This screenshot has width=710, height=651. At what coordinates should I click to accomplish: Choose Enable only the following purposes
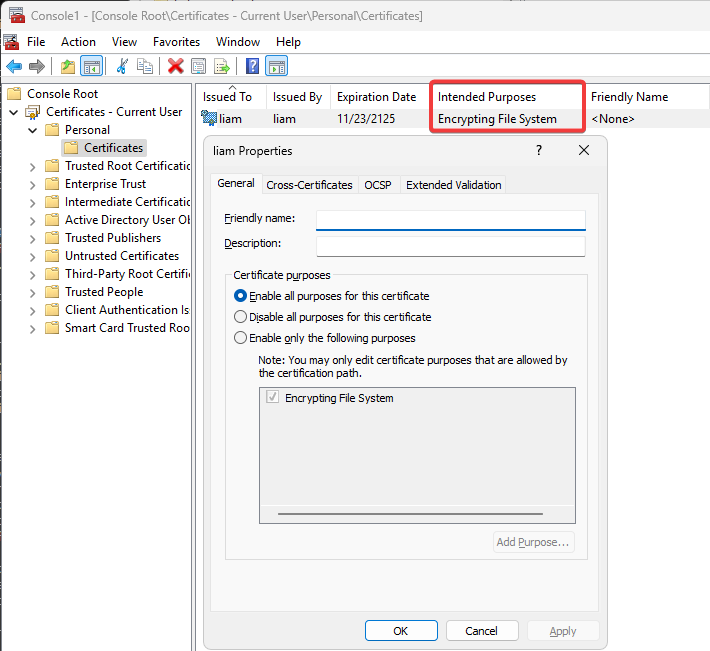pos(240,338)
